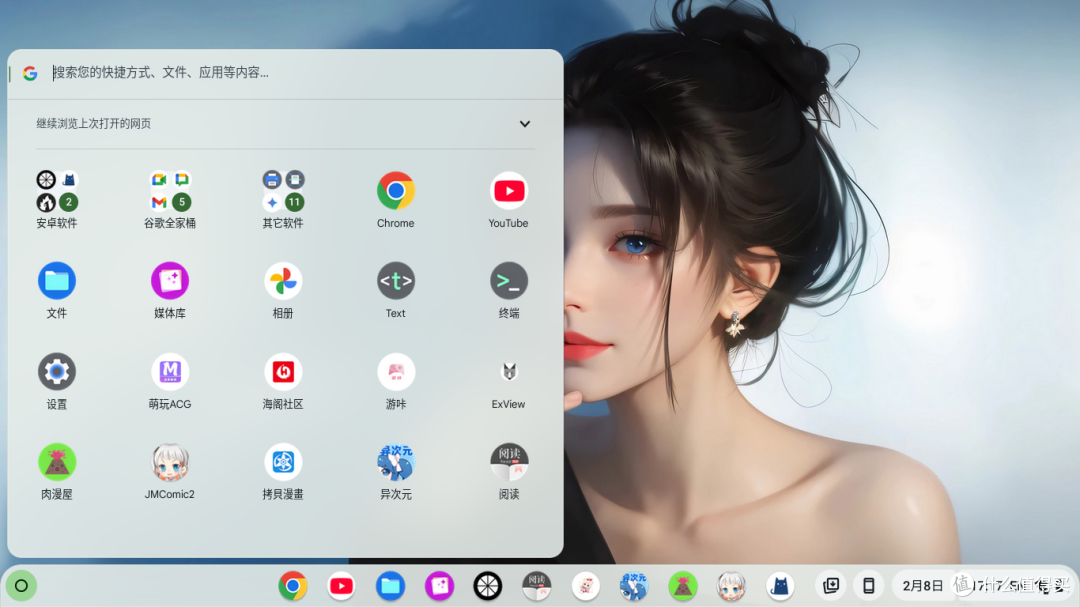This screenshot has width=1080, height=607.
Task: Open the black wheel app on shelf
Action: tap(488, 586)
